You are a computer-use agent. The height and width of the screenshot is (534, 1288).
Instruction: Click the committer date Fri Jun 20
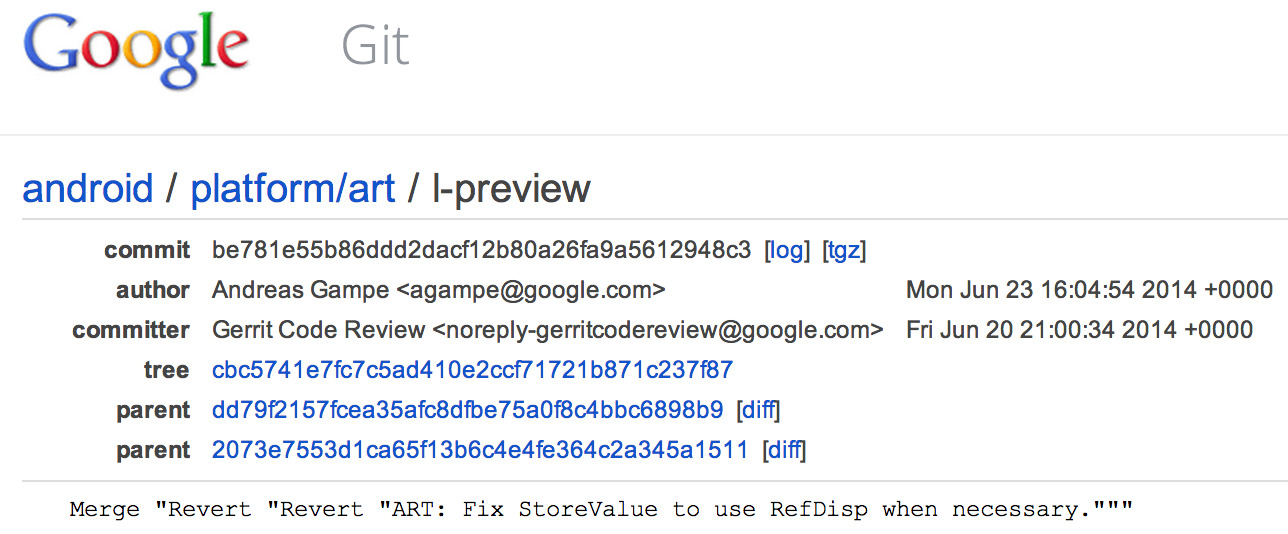pos(1079,330)
